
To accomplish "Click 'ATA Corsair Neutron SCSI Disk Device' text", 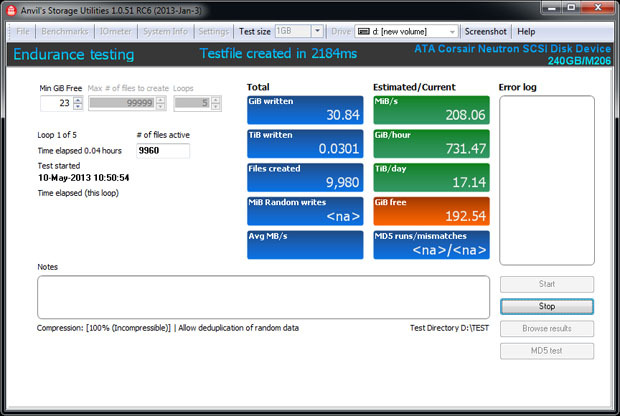I will tap(512, 49).
